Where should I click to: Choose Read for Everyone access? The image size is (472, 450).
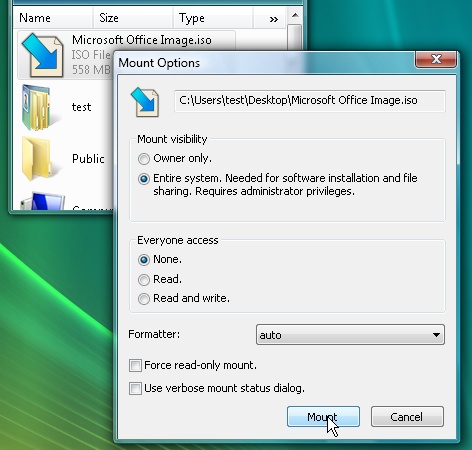point(144,279)
